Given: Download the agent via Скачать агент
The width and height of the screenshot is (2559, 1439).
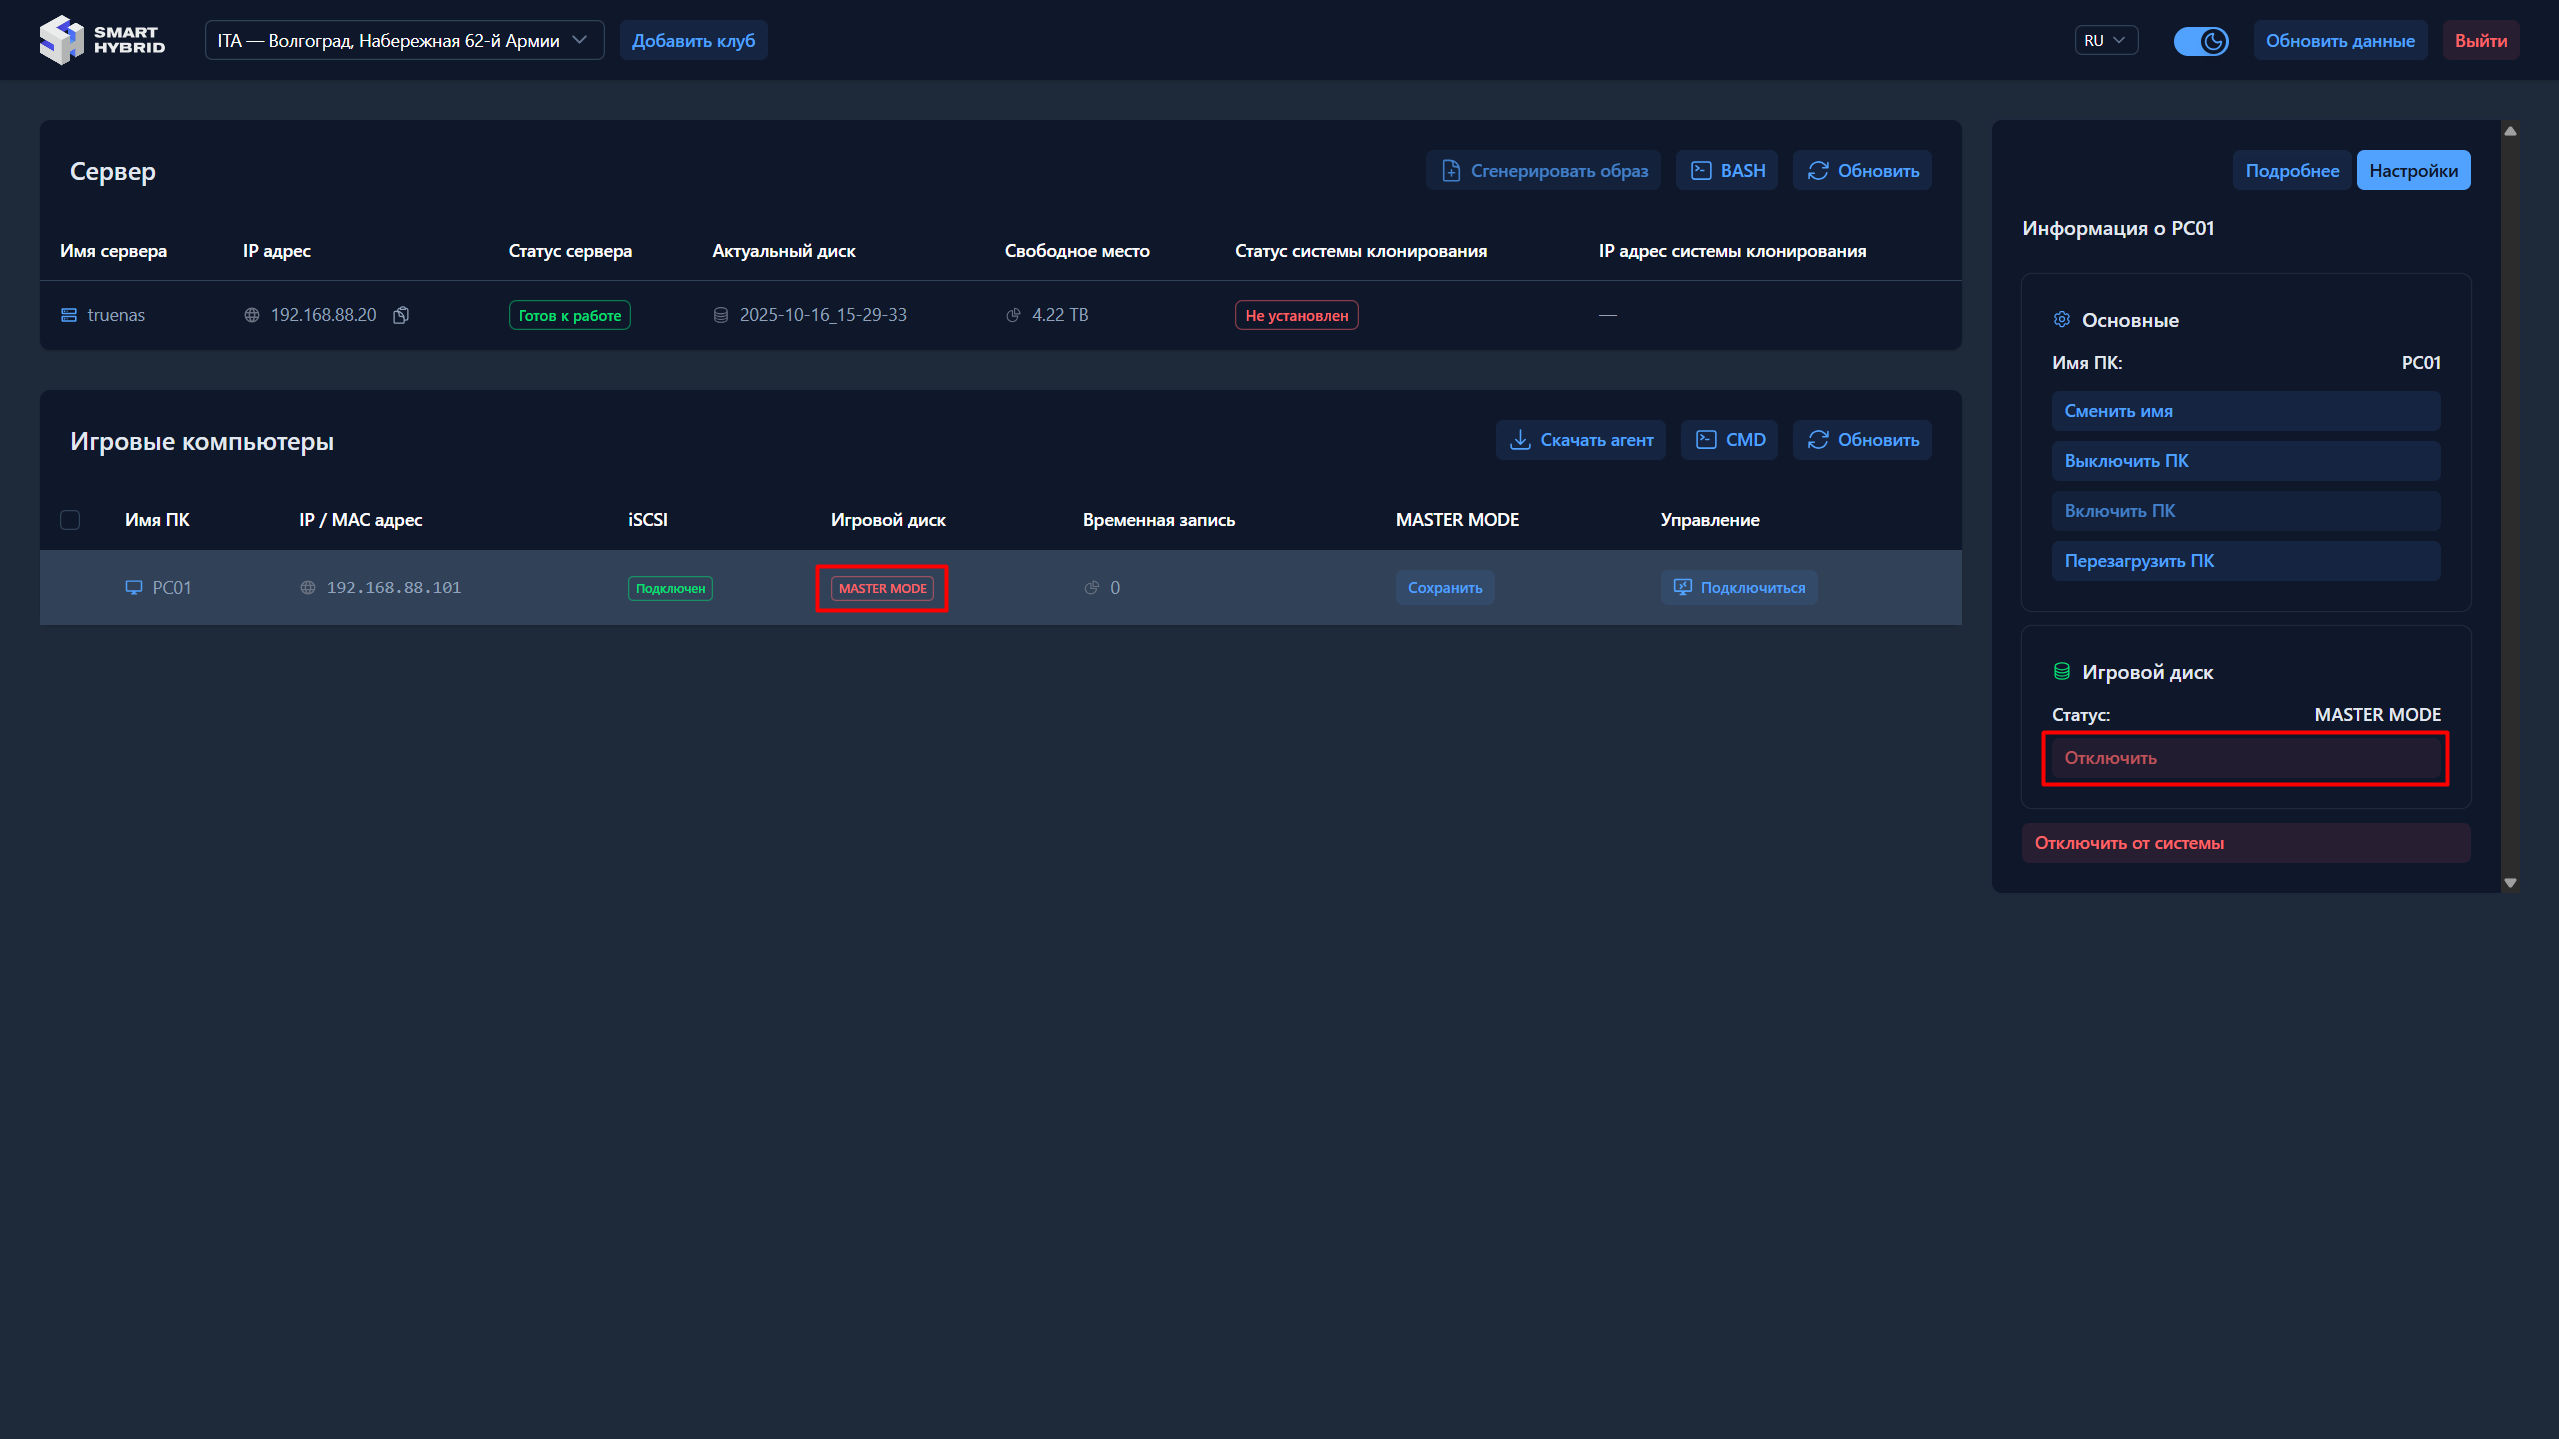Looking at the screenshot, I should [1580, 440].
